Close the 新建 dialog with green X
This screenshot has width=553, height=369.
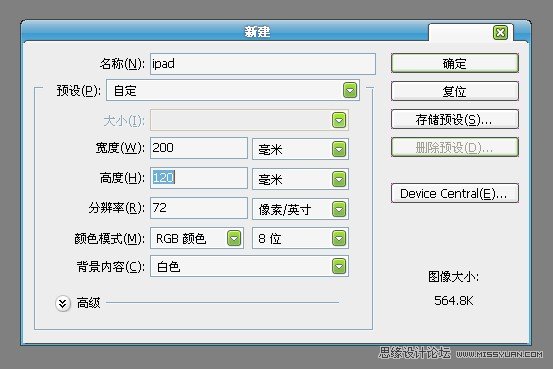[500, 33]
